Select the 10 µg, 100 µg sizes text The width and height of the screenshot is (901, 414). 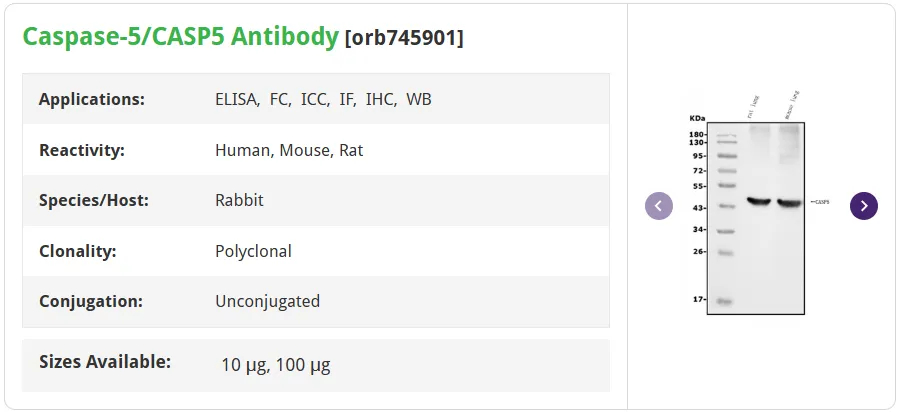[x=276, y=365]
